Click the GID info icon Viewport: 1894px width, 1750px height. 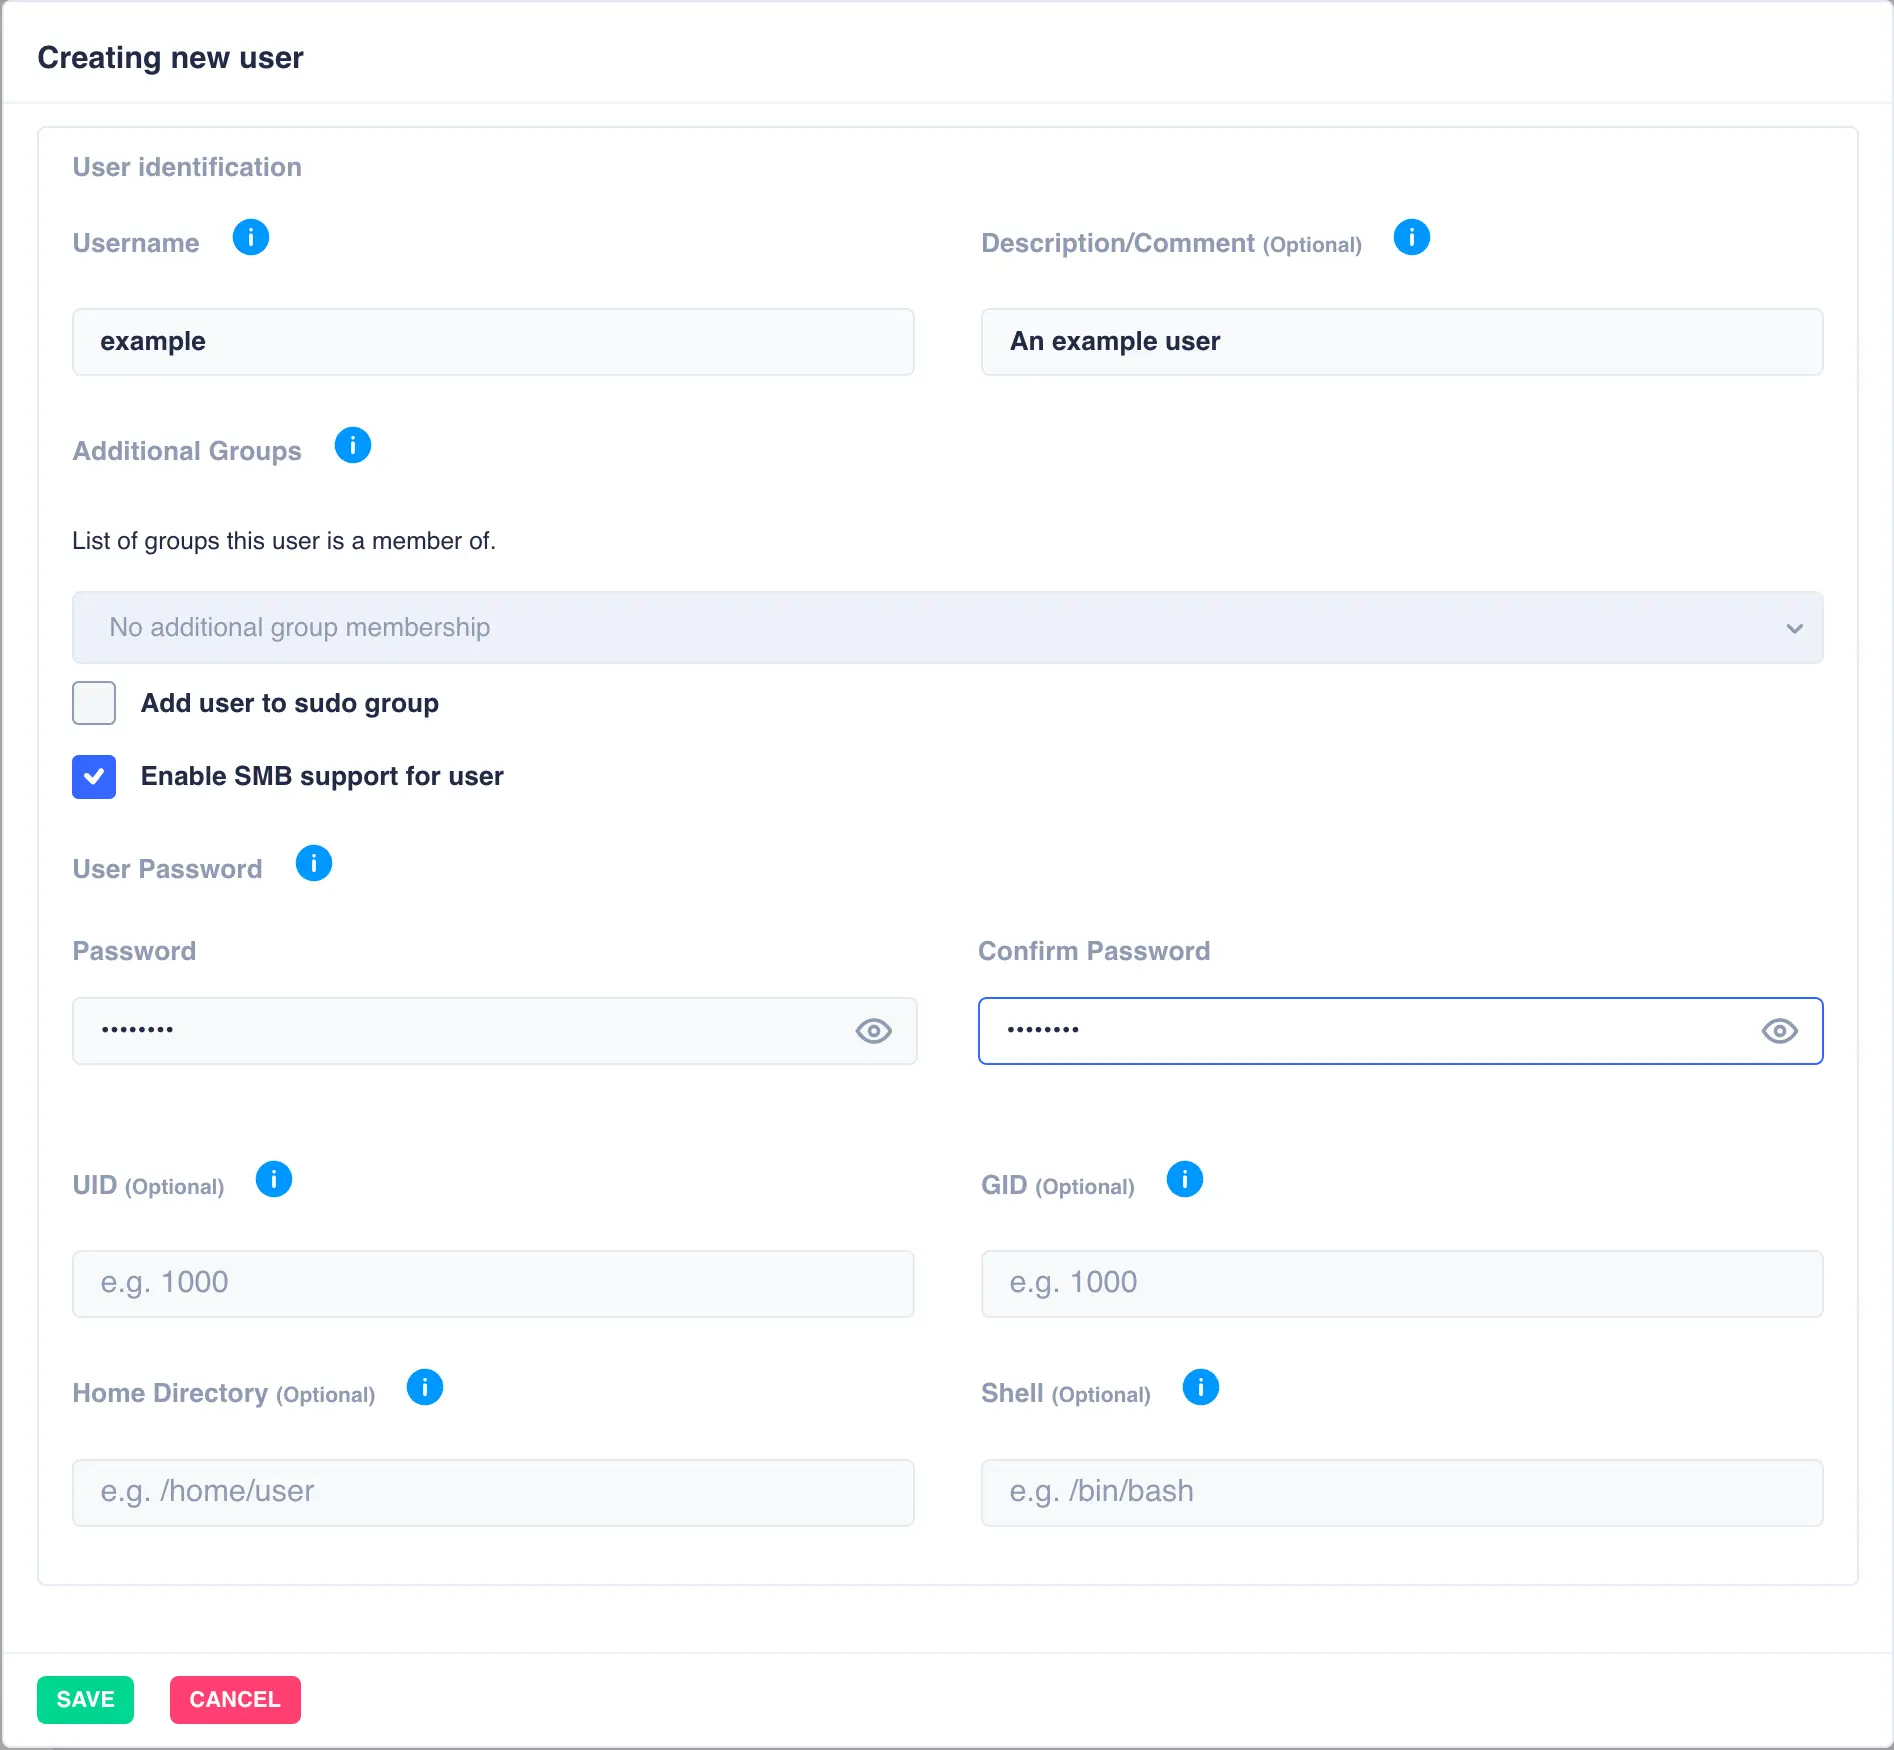click(1184, 1180)
